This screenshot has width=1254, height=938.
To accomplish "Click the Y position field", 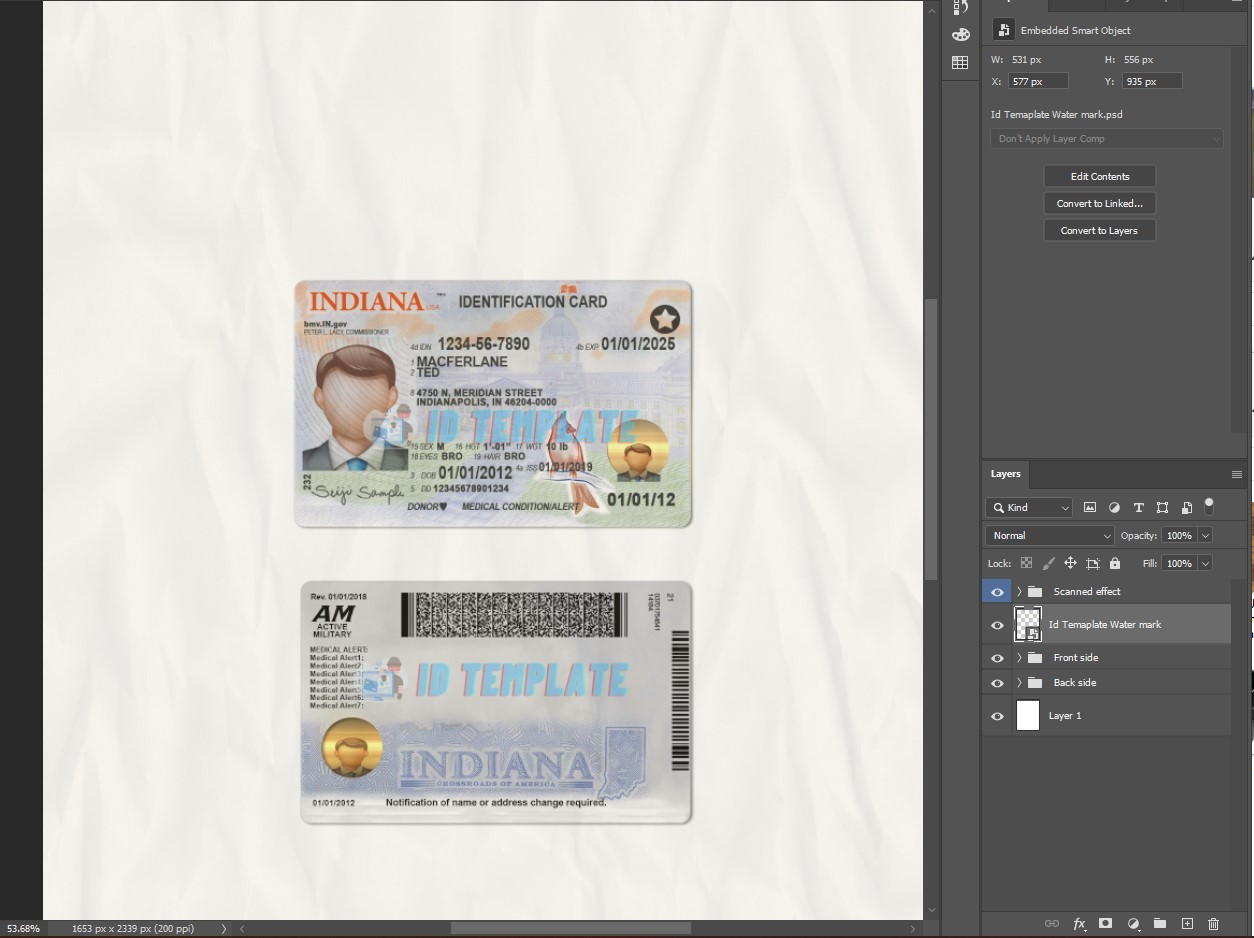I will [1151, 81].
